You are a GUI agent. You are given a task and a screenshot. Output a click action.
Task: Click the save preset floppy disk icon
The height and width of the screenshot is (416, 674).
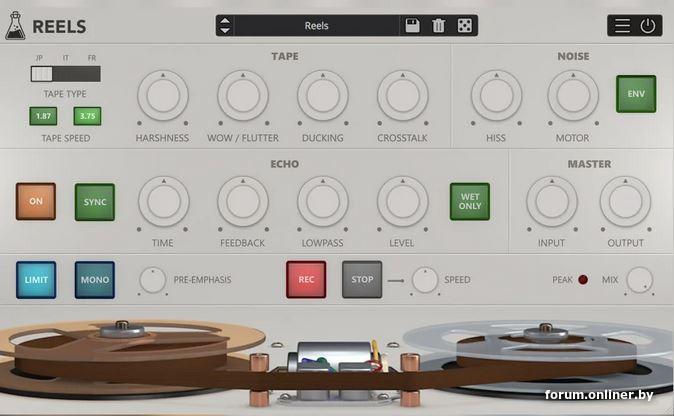pyautogui.click(x=412, y=26)
